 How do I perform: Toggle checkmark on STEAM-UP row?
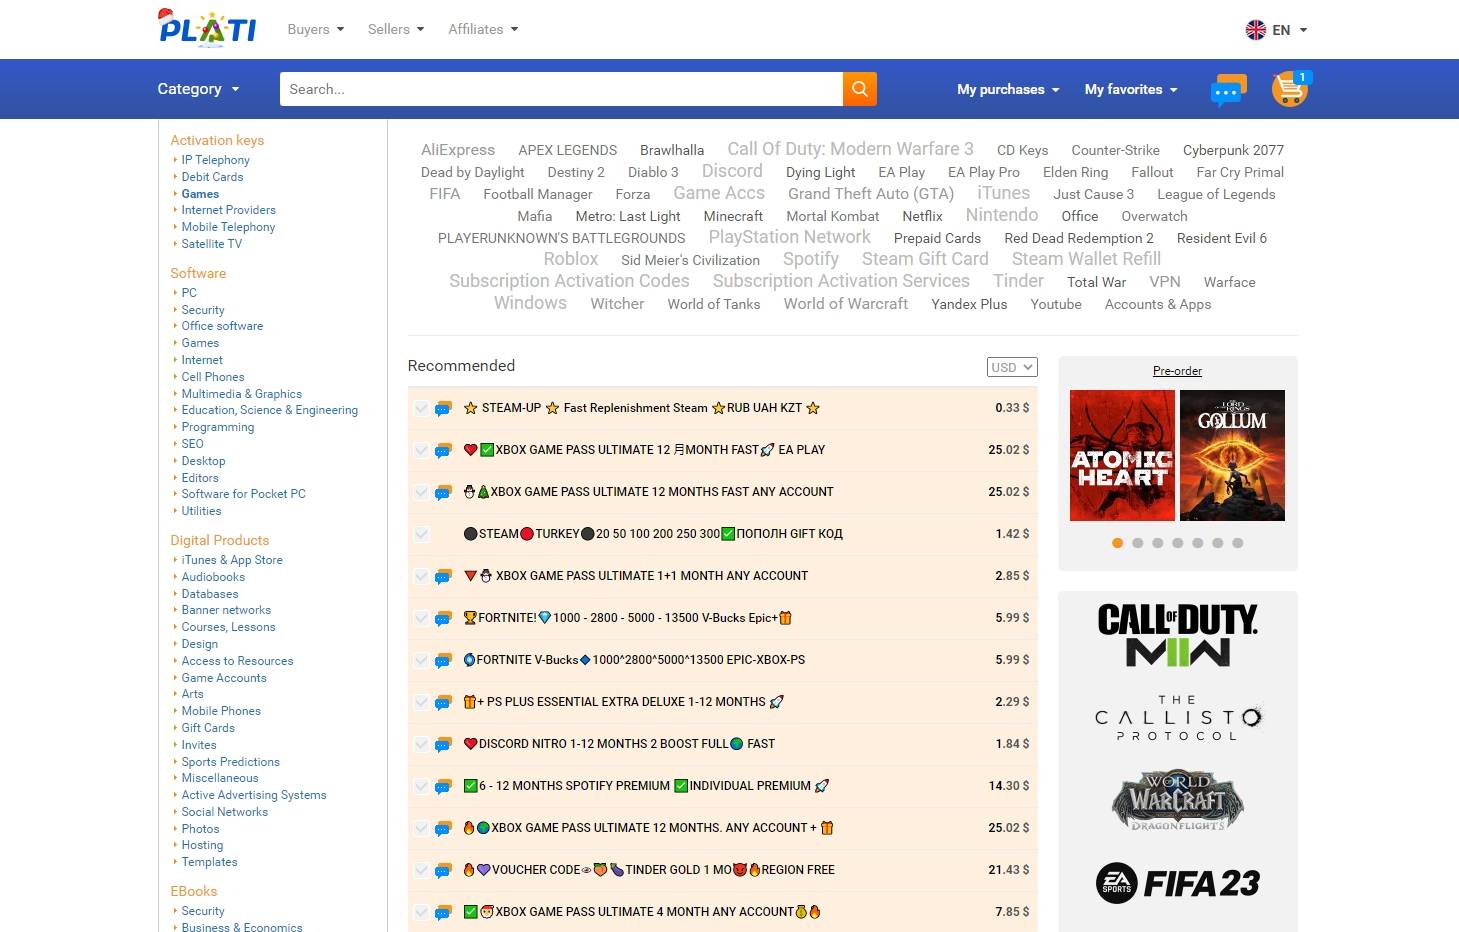[421, 408]
